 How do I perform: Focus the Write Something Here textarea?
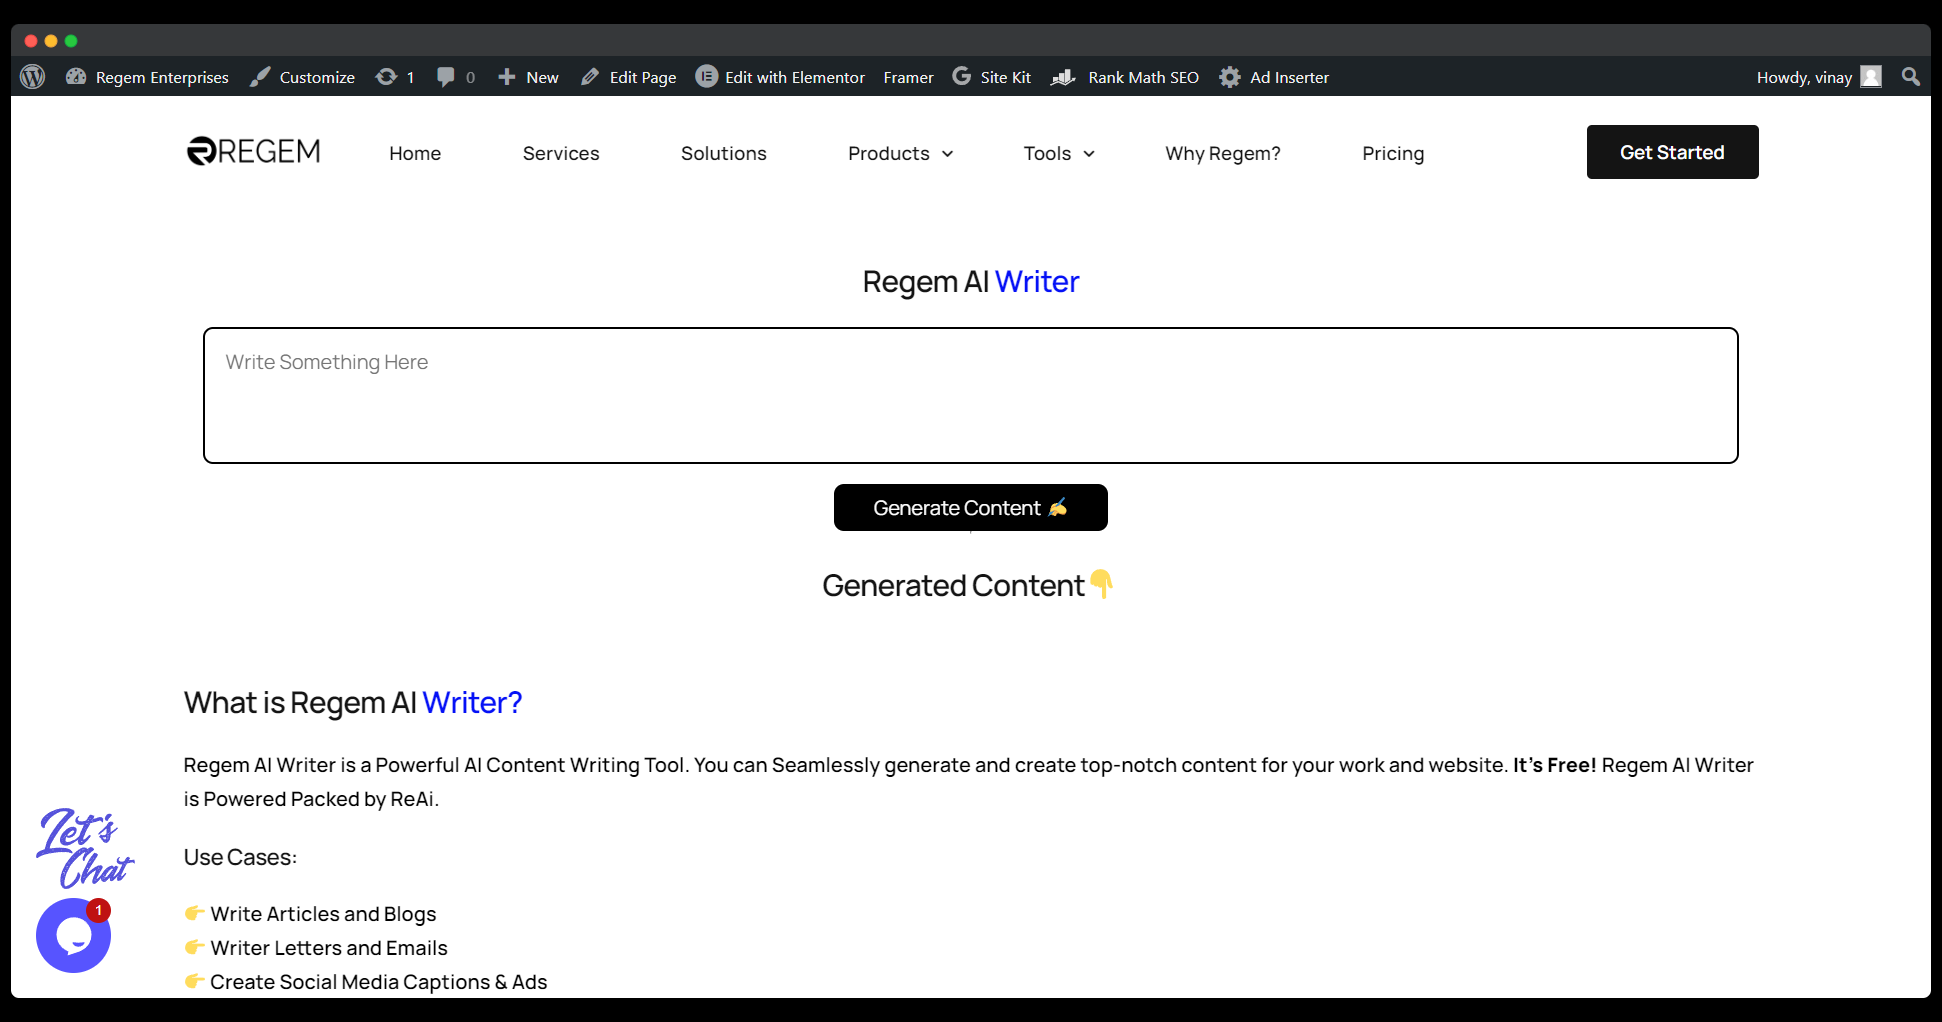pos(971,395)
